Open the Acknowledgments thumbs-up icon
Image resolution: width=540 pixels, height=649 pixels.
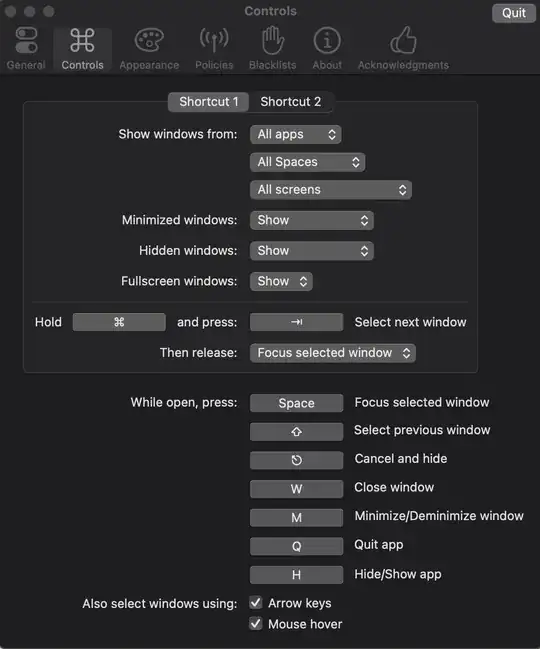[x=403, y=41]
